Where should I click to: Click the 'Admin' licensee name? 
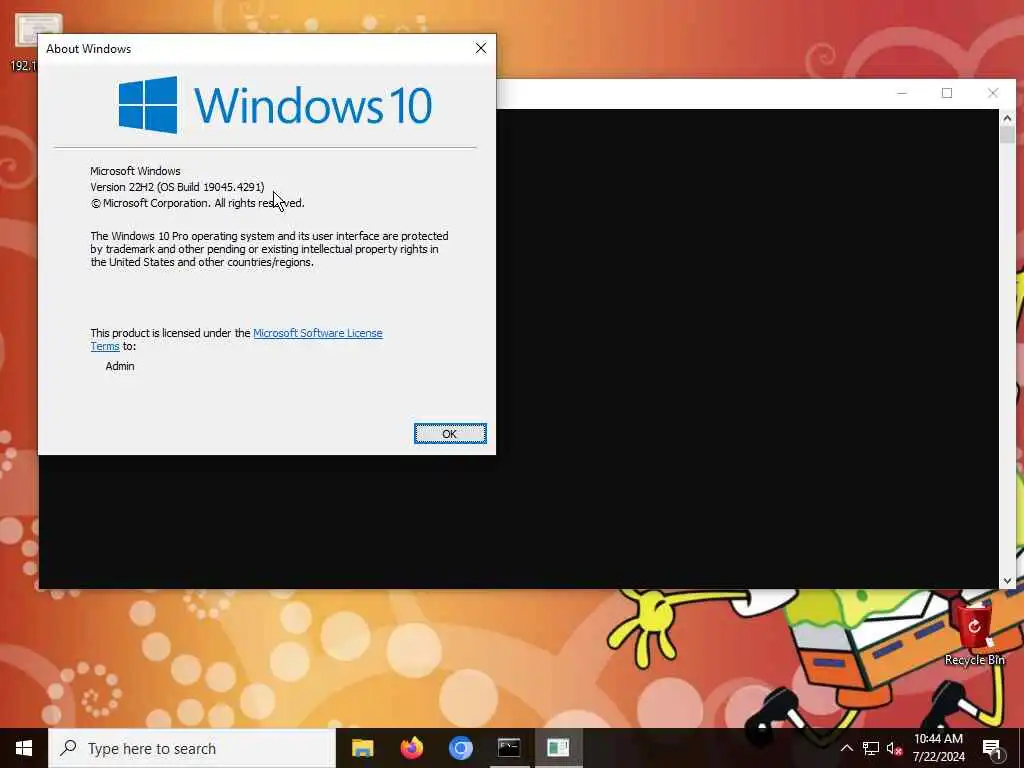(120, 366)
